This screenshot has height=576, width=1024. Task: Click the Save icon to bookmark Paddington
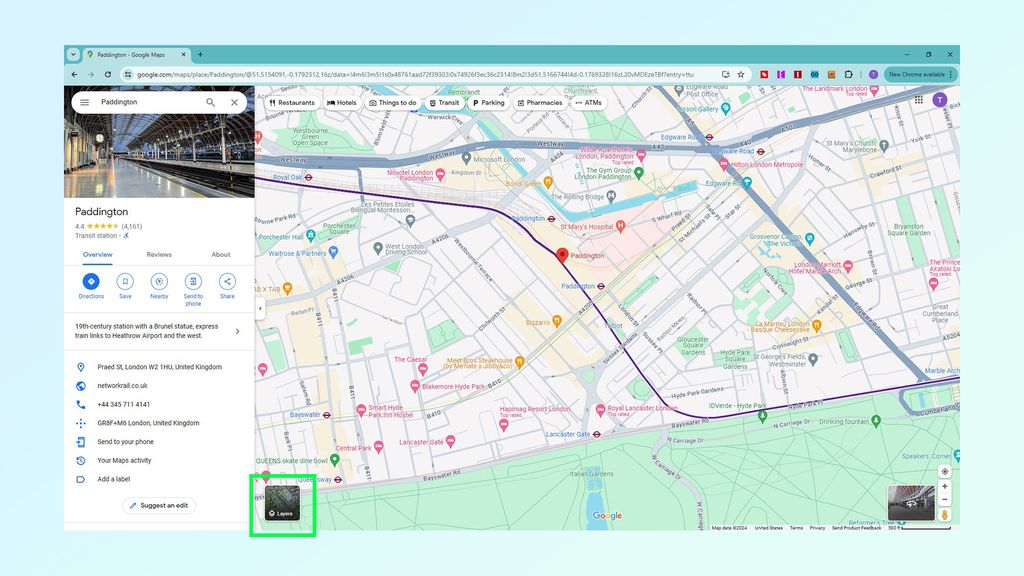tap(125, 281)
